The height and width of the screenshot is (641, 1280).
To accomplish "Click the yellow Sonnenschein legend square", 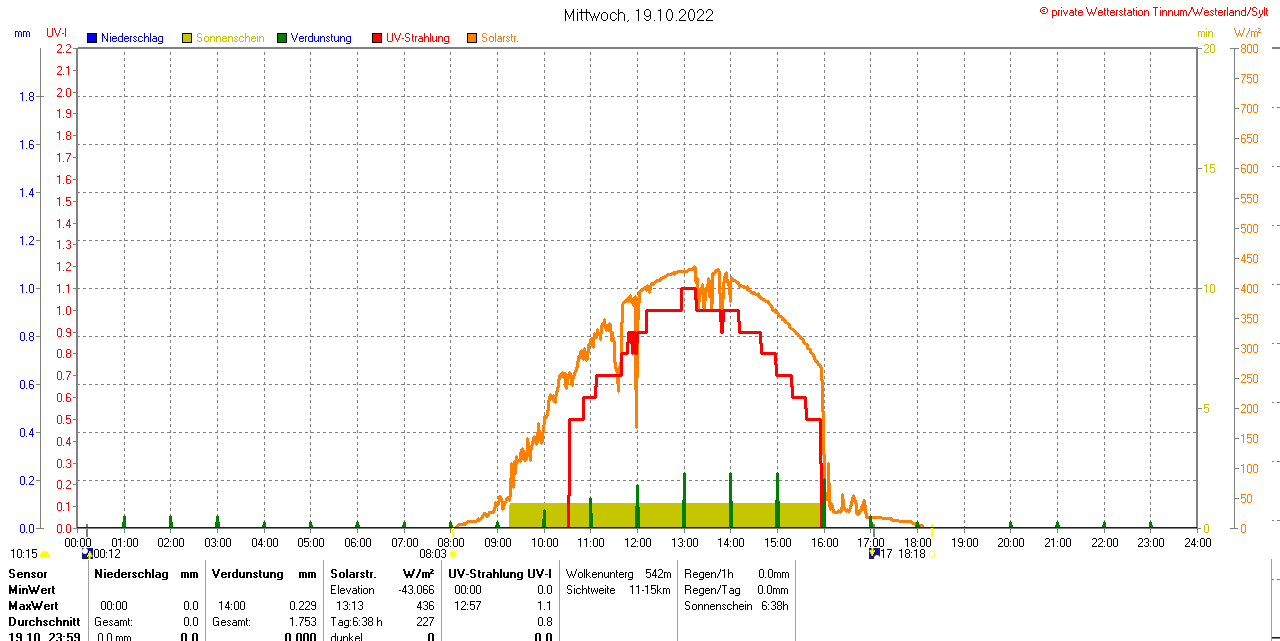I will (187, 38).
